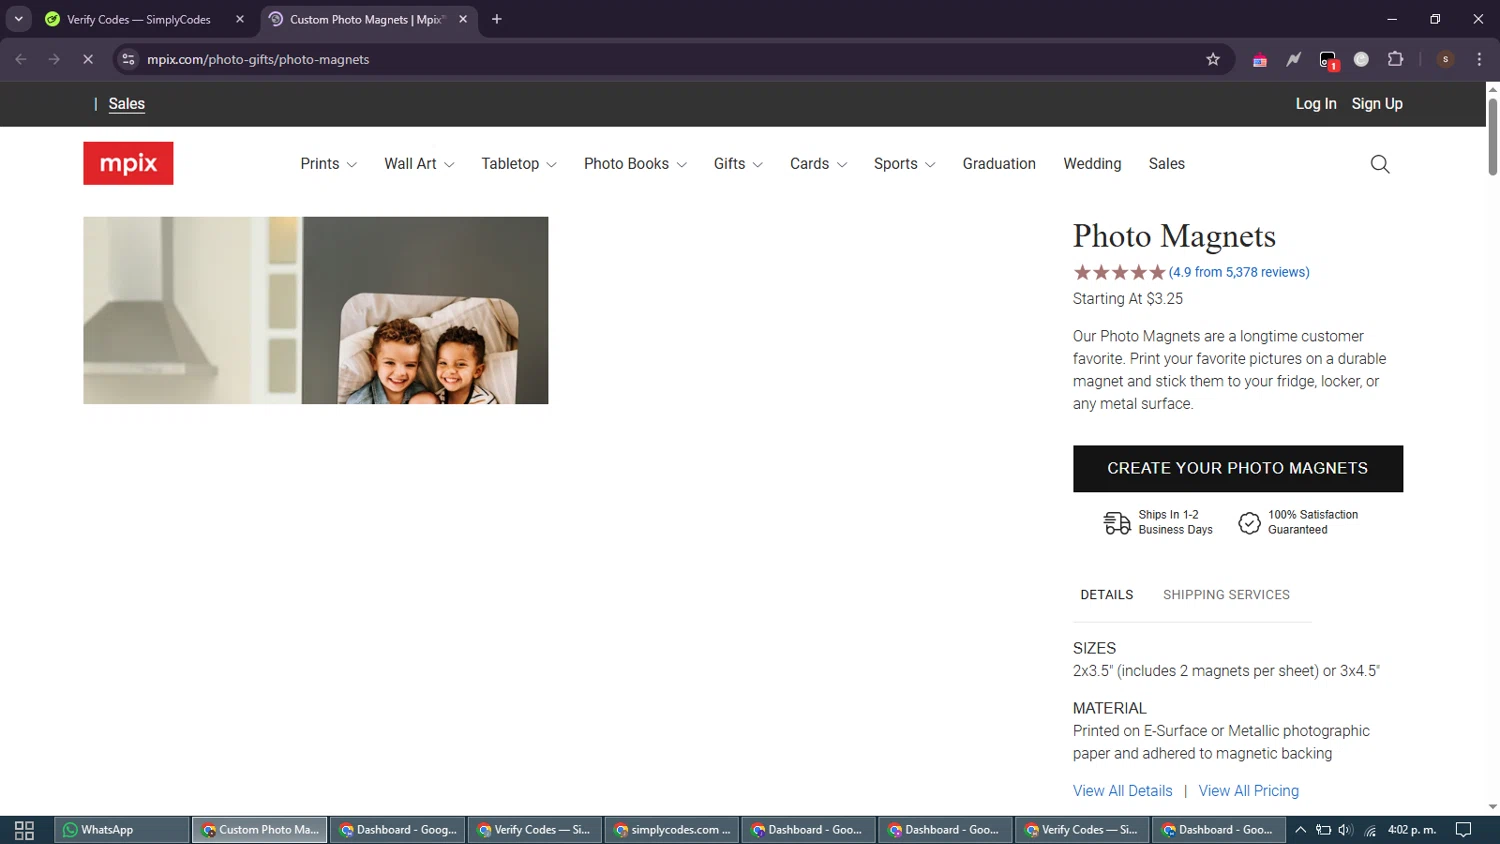Click Create Your Photo Magnets button
This screenshot has height=844, width=1500.
coord(1237,468)
